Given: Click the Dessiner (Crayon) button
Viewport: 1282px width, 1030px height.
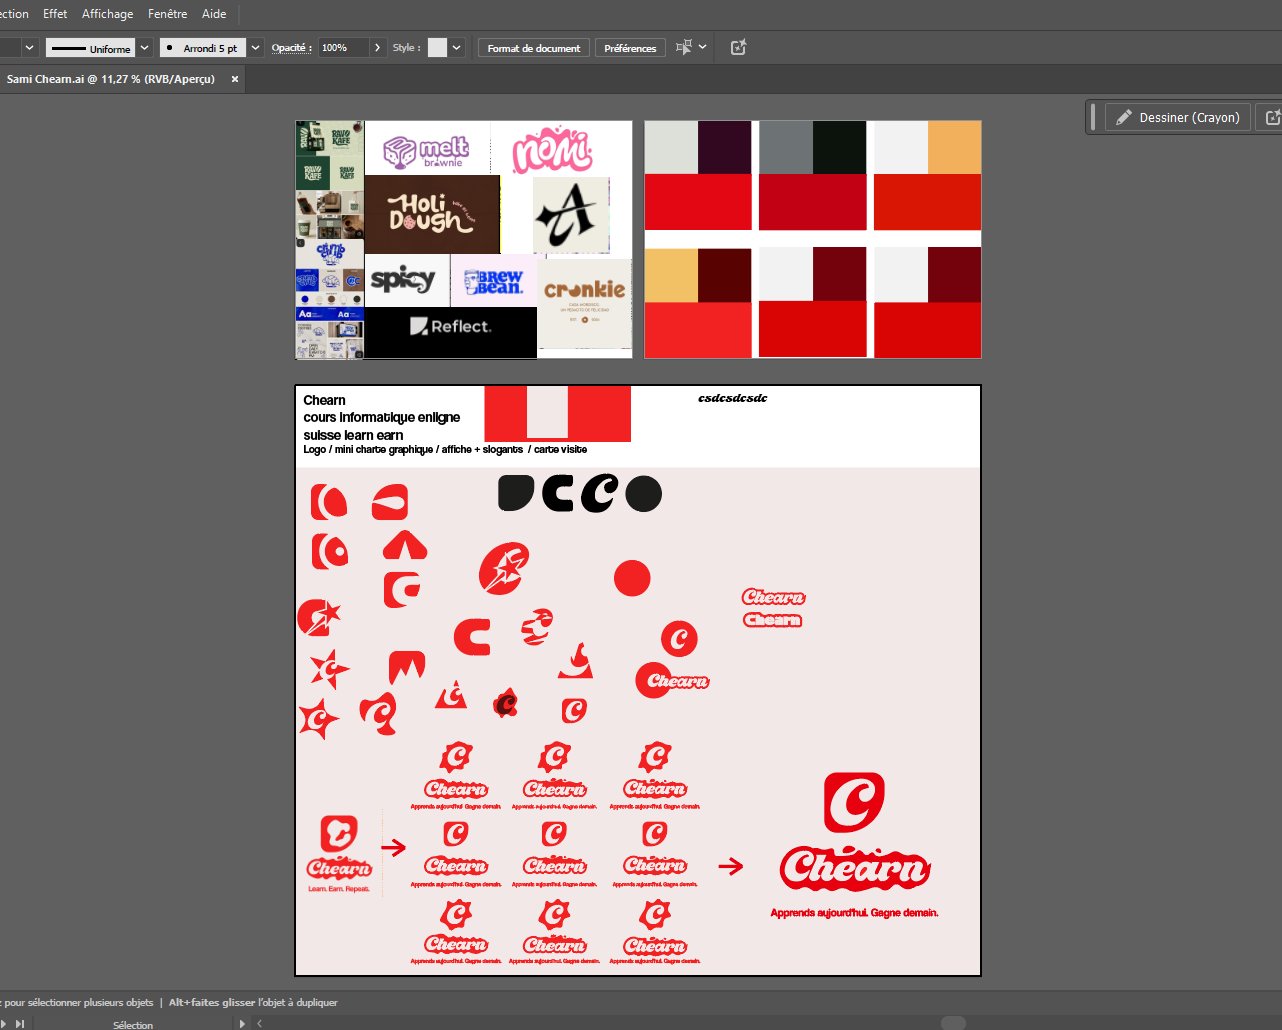Looking at the screenshot, I should coord(1177,117).
